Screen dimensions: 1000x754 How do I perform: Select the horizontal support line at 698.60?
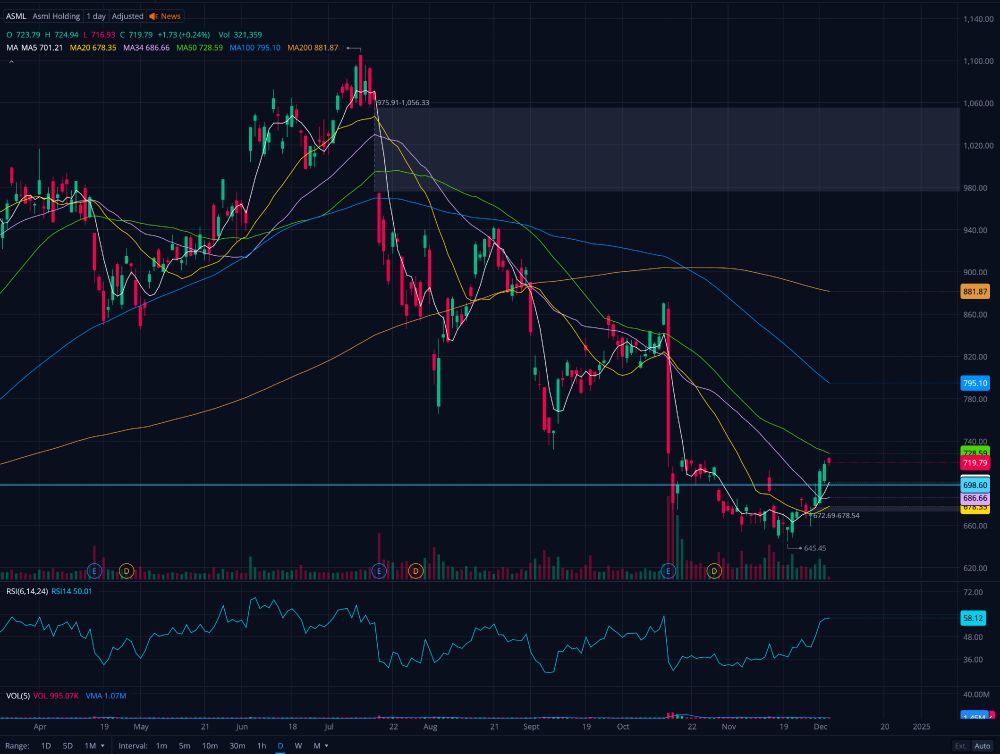(480, 485)
